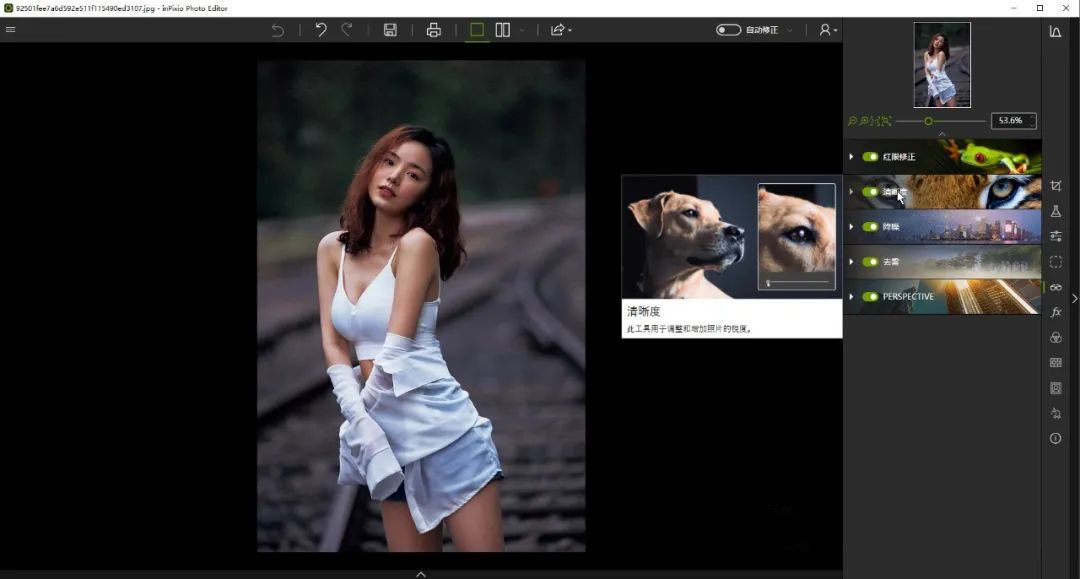Expand the 降噪 section

[851, 227]
